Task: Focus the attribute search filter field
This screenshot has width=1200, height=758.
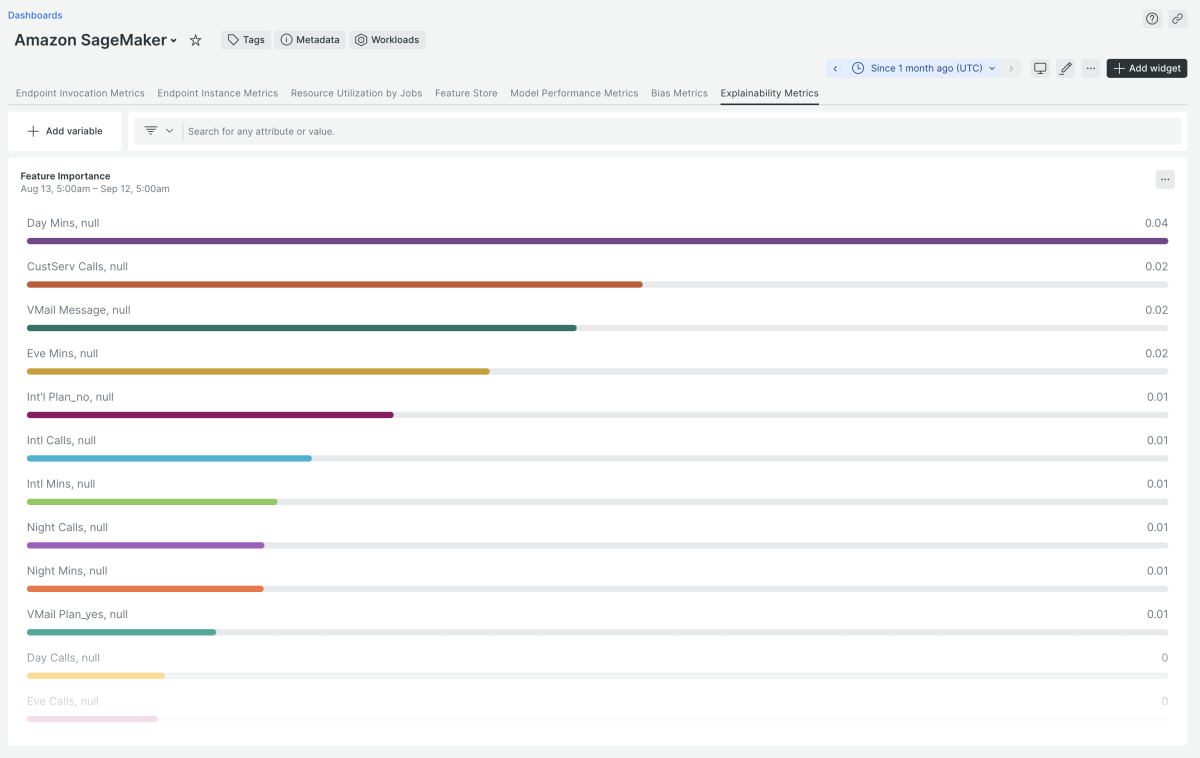Action: pyautogui.click(x=680, y=131)
